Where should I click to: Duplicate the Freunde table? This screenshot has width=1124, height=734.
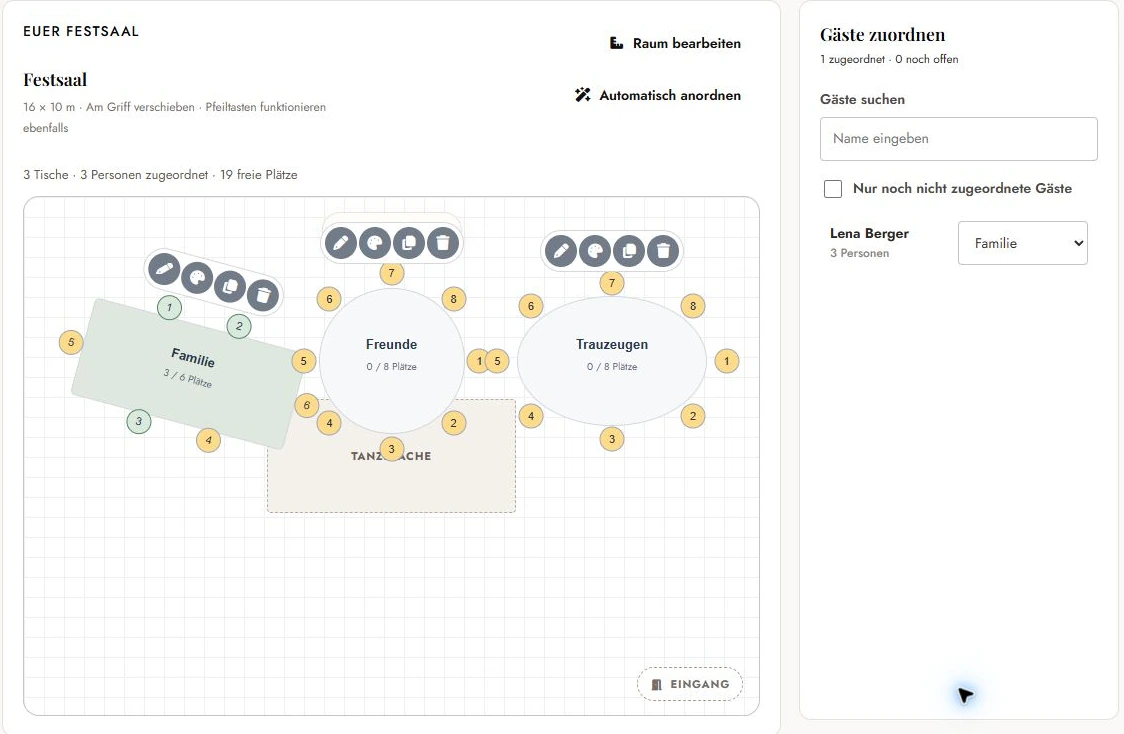tap(409, 243)
